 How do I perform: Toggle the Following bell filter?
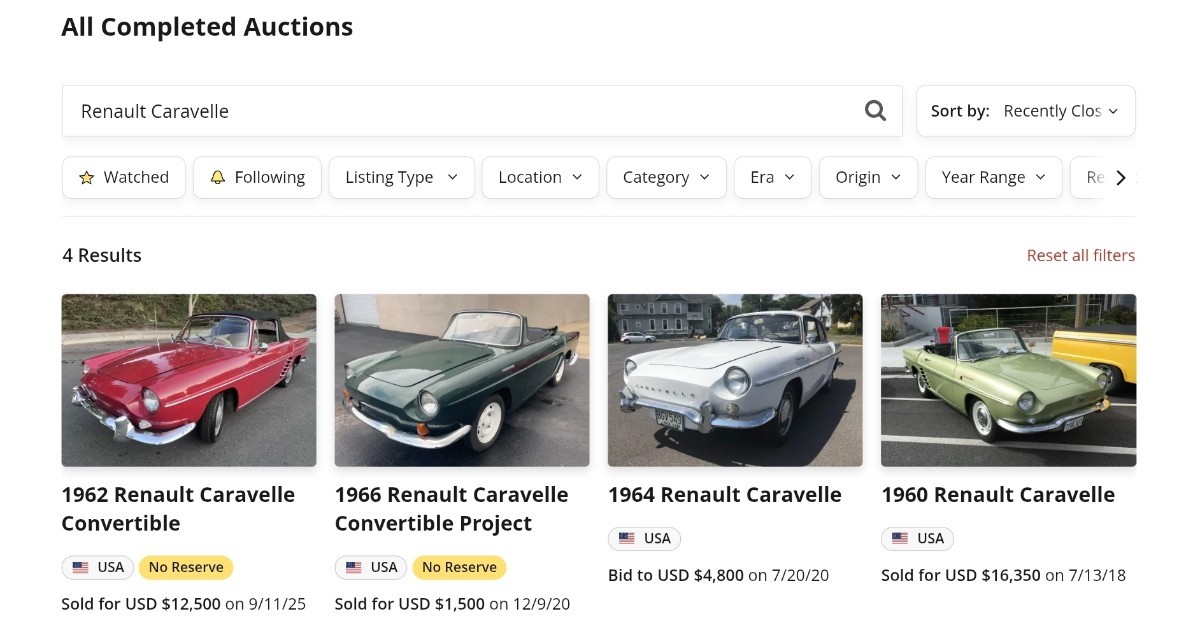coord(257,177)
